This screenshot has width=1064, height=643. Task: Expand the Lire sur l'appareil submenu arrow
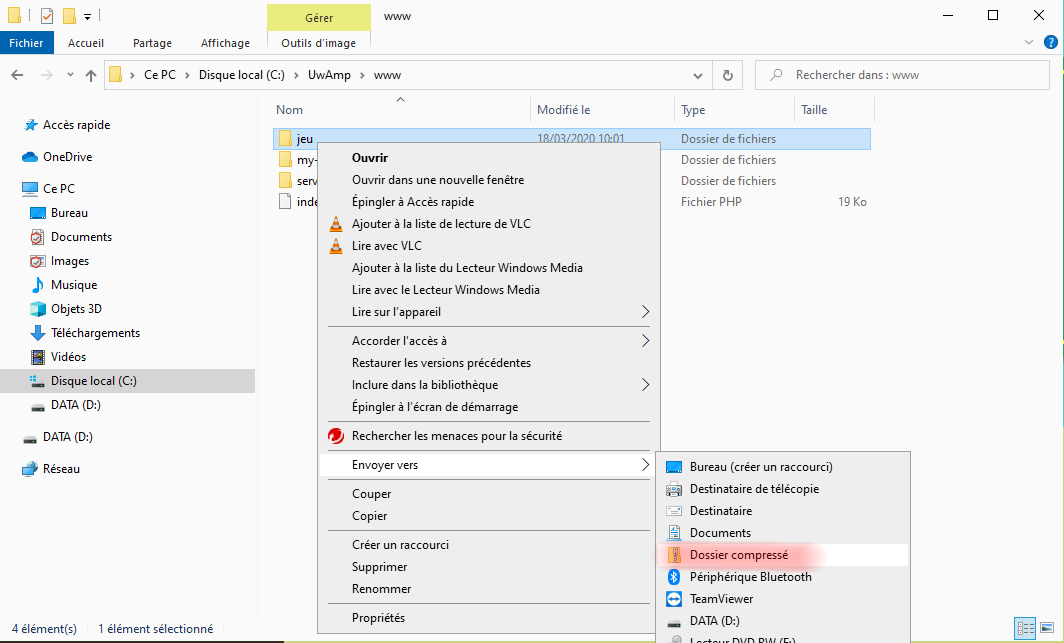[x=645, y=312]
